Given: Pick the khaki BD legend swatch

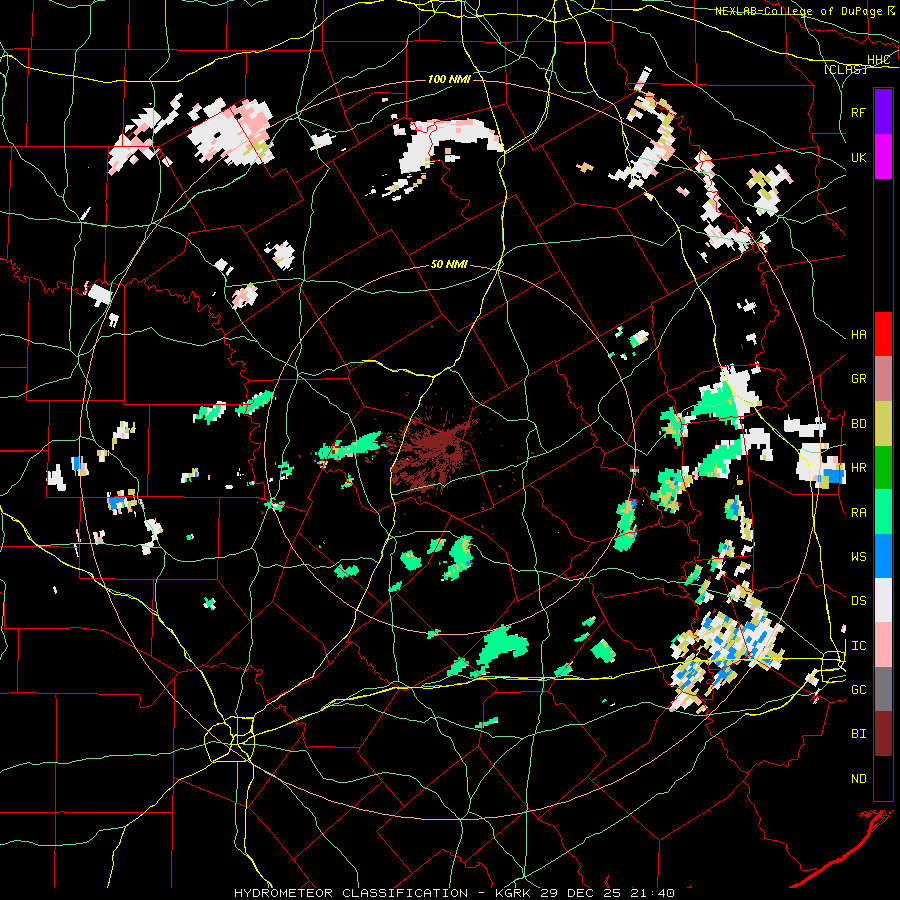Looking at the screenshot, I should coord(883,424).
